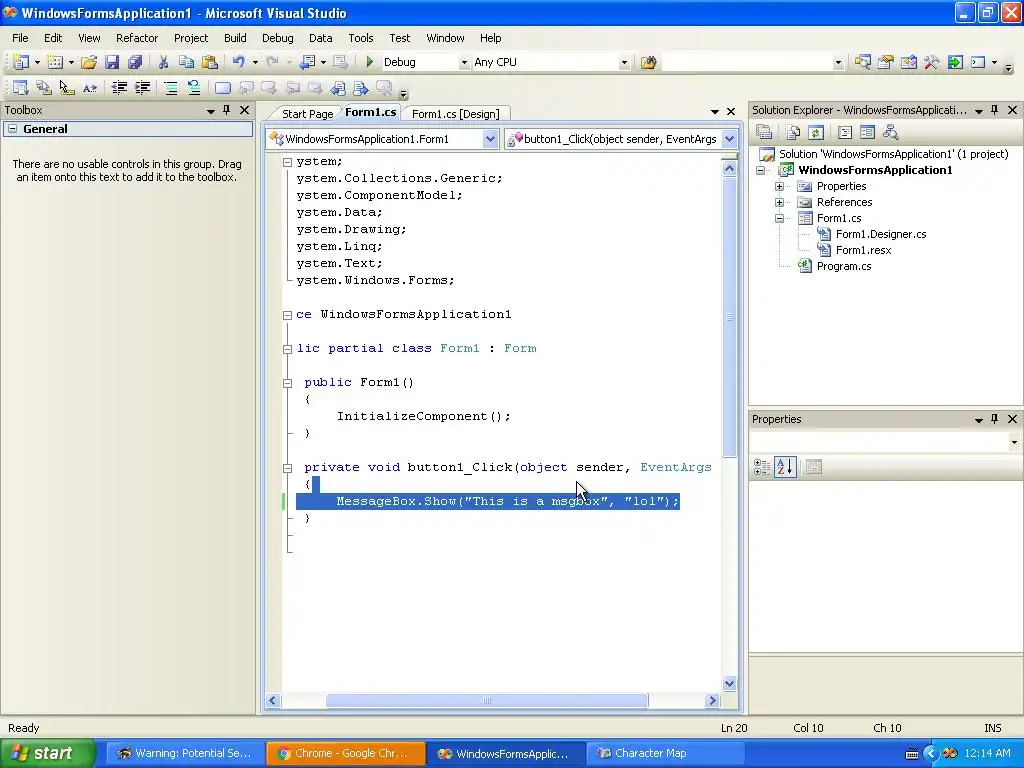
Task: Collapse the button1_Click method outline
Action: [x=287, y=468]
